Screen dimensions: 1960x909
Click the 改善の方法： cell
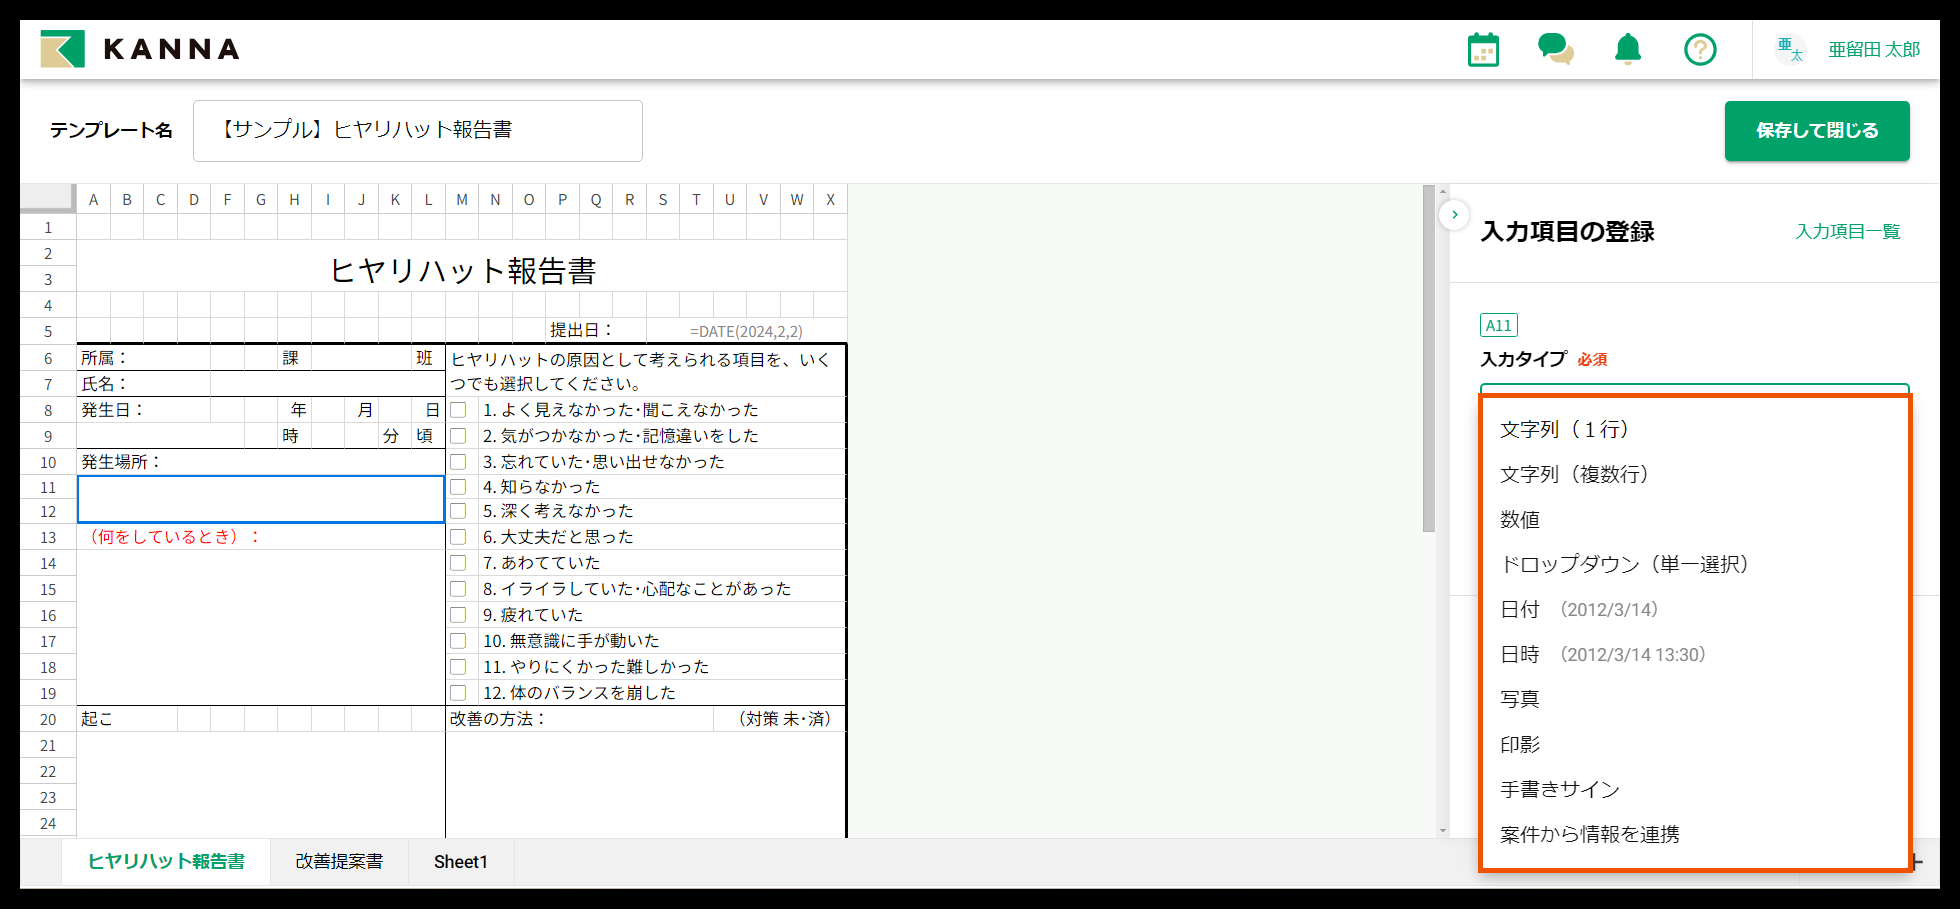[x=579, y=719]
